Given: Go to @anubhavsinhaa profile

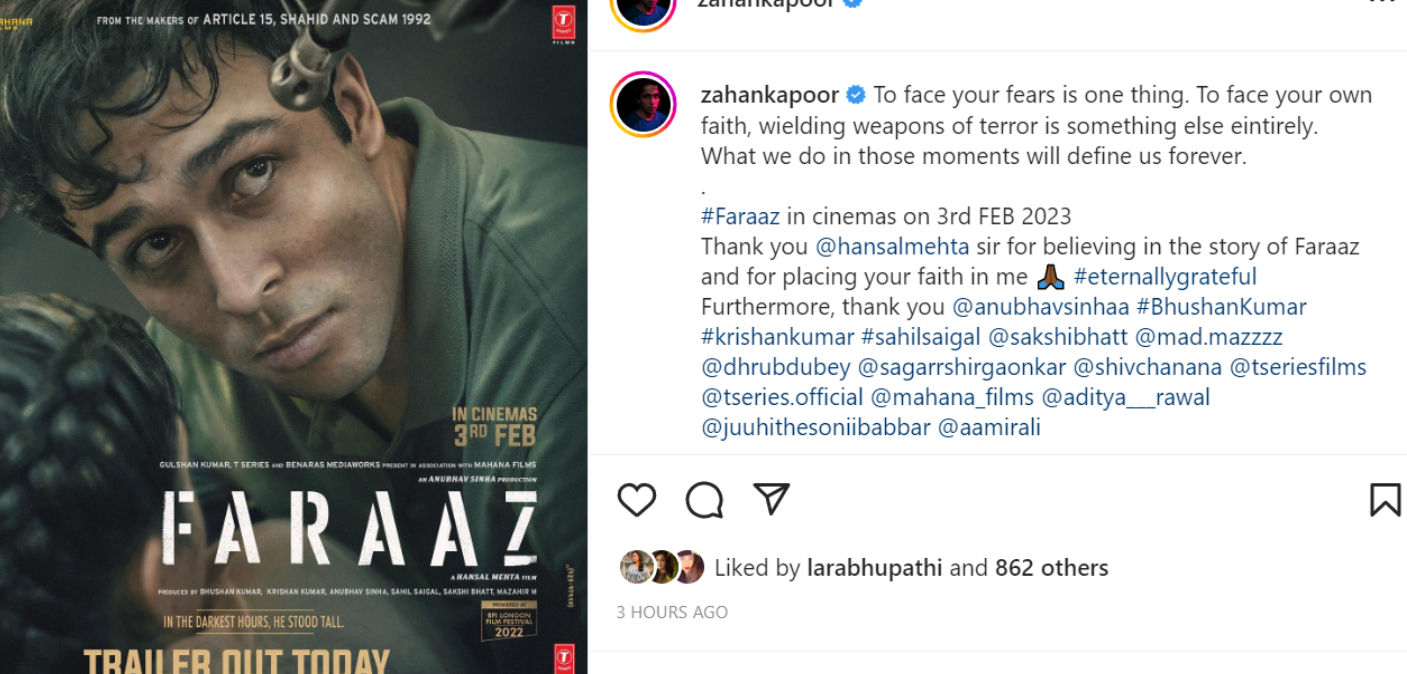Looking at the screenshot, I should click(x=1040, y=306).
